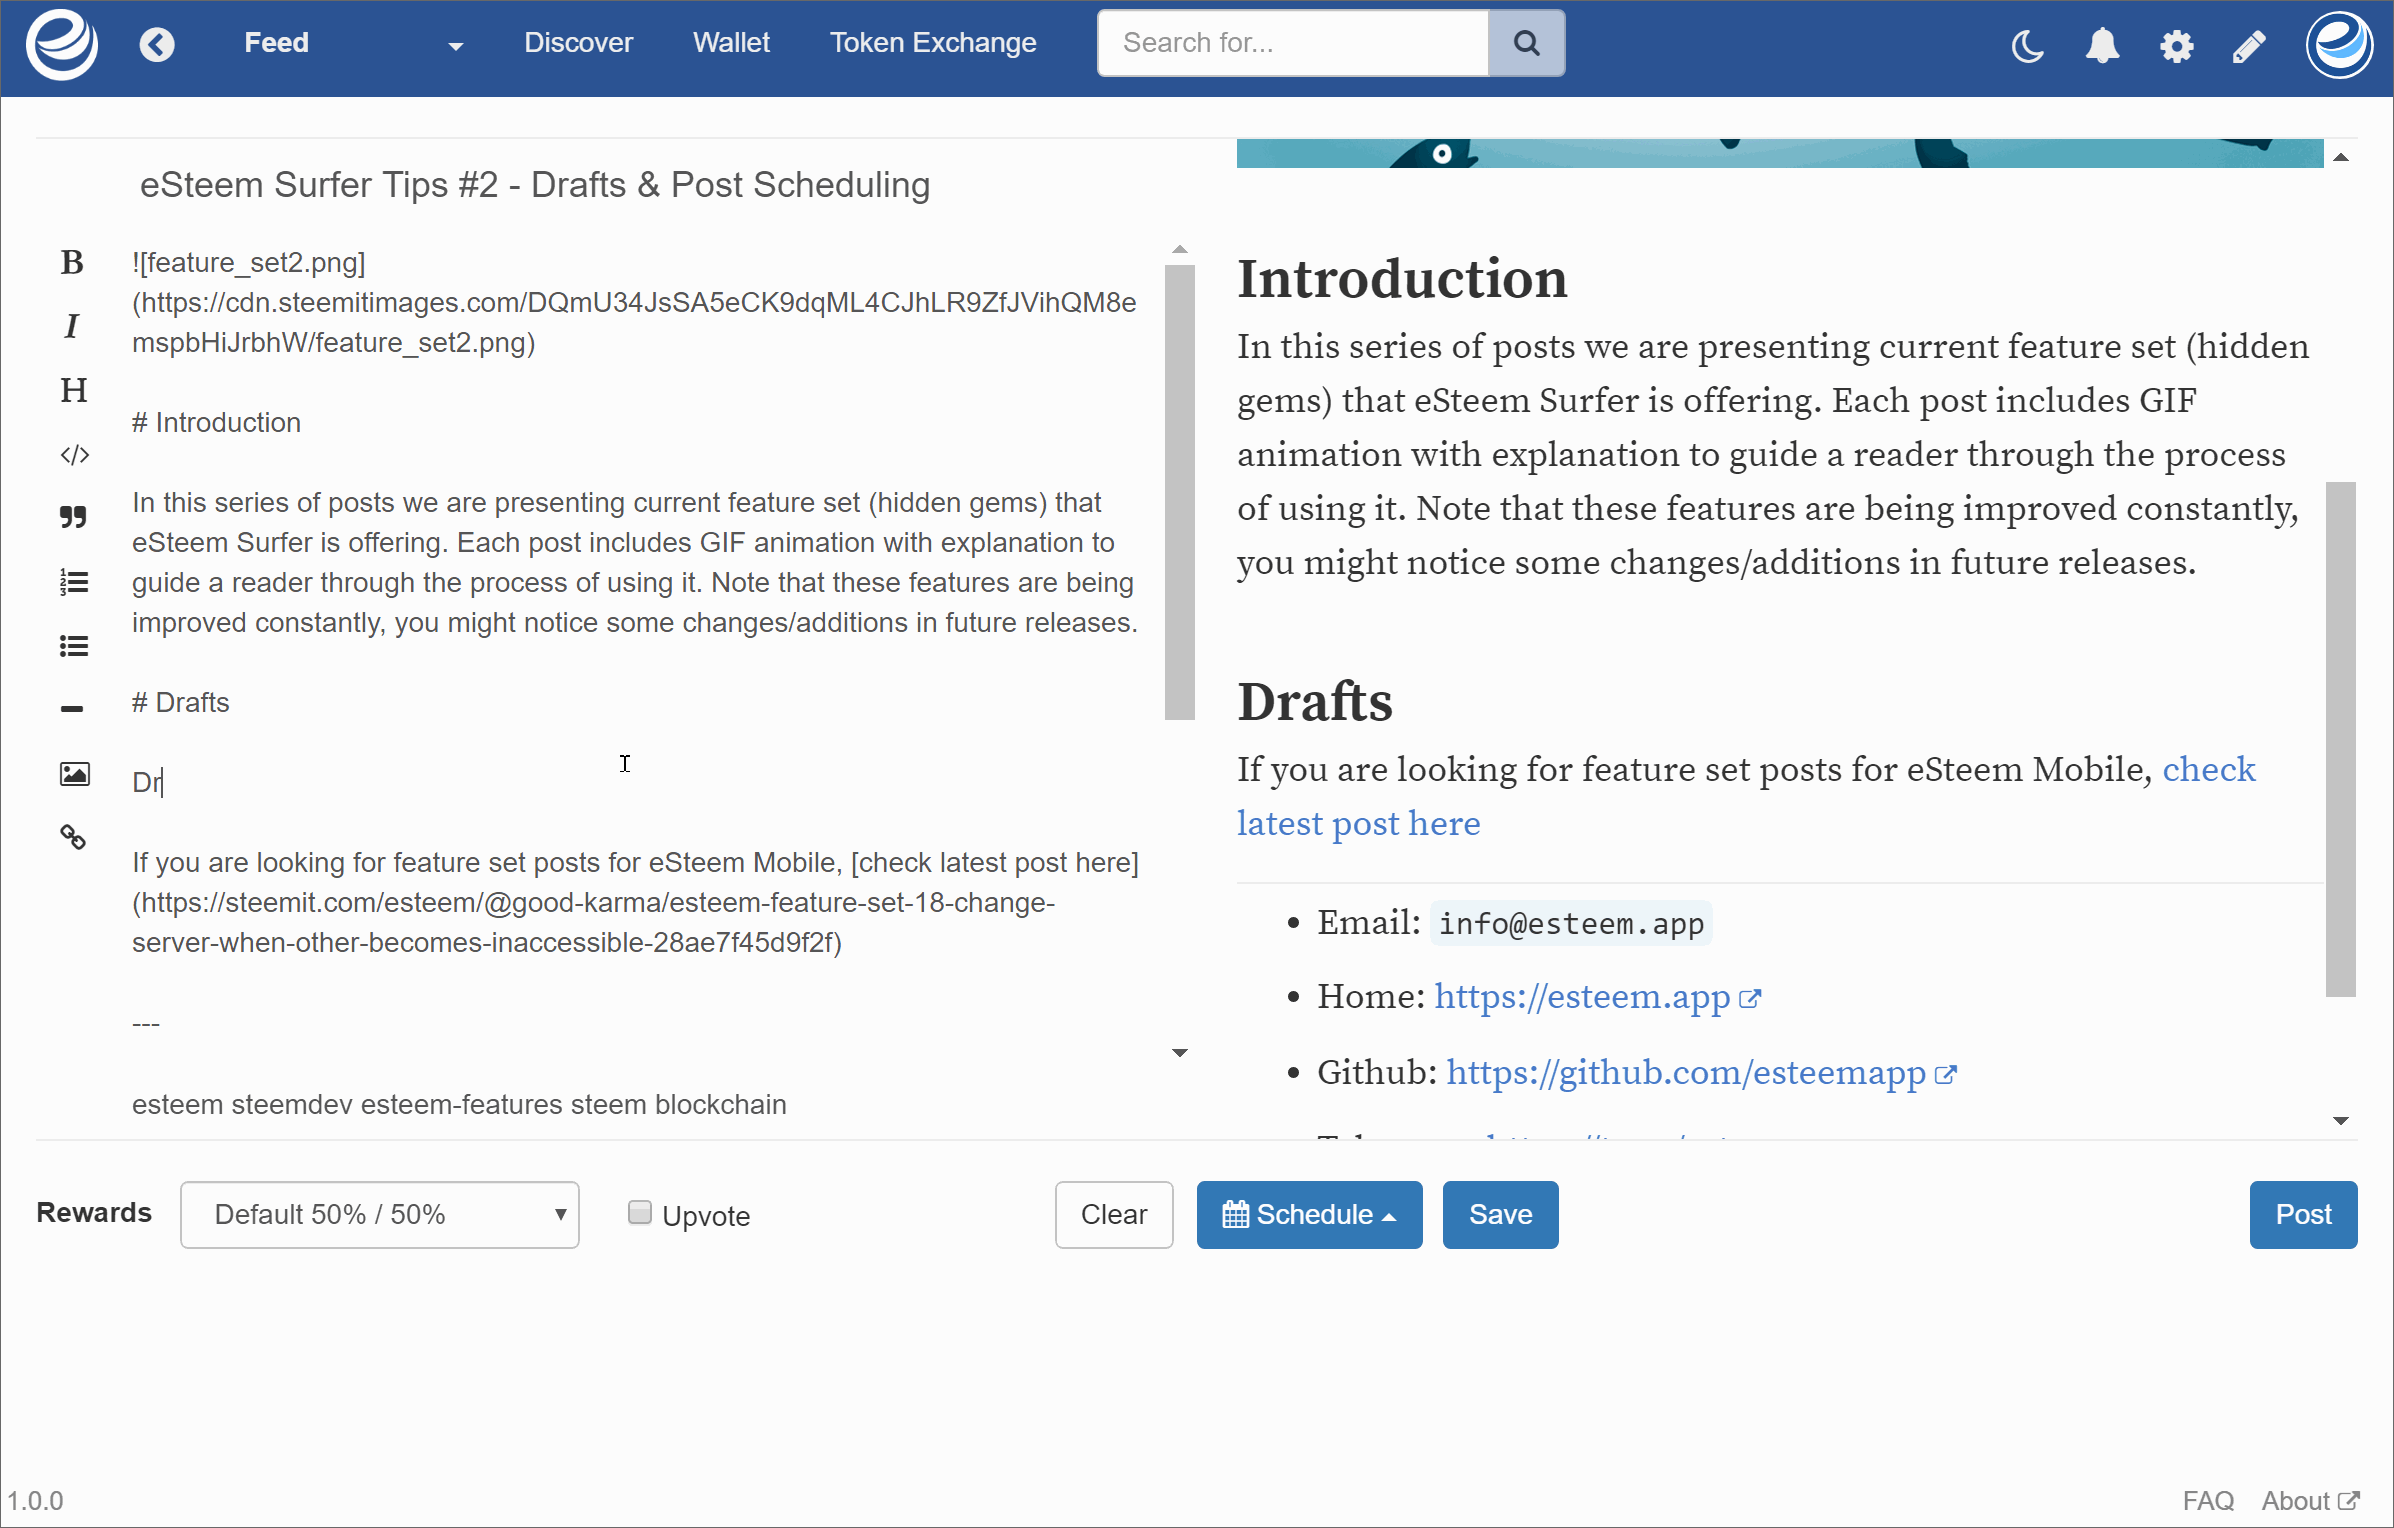This screenshot has width=2394, height=1528.
Task: Click the version number 1.0.0
Action: coord(35,1501)
